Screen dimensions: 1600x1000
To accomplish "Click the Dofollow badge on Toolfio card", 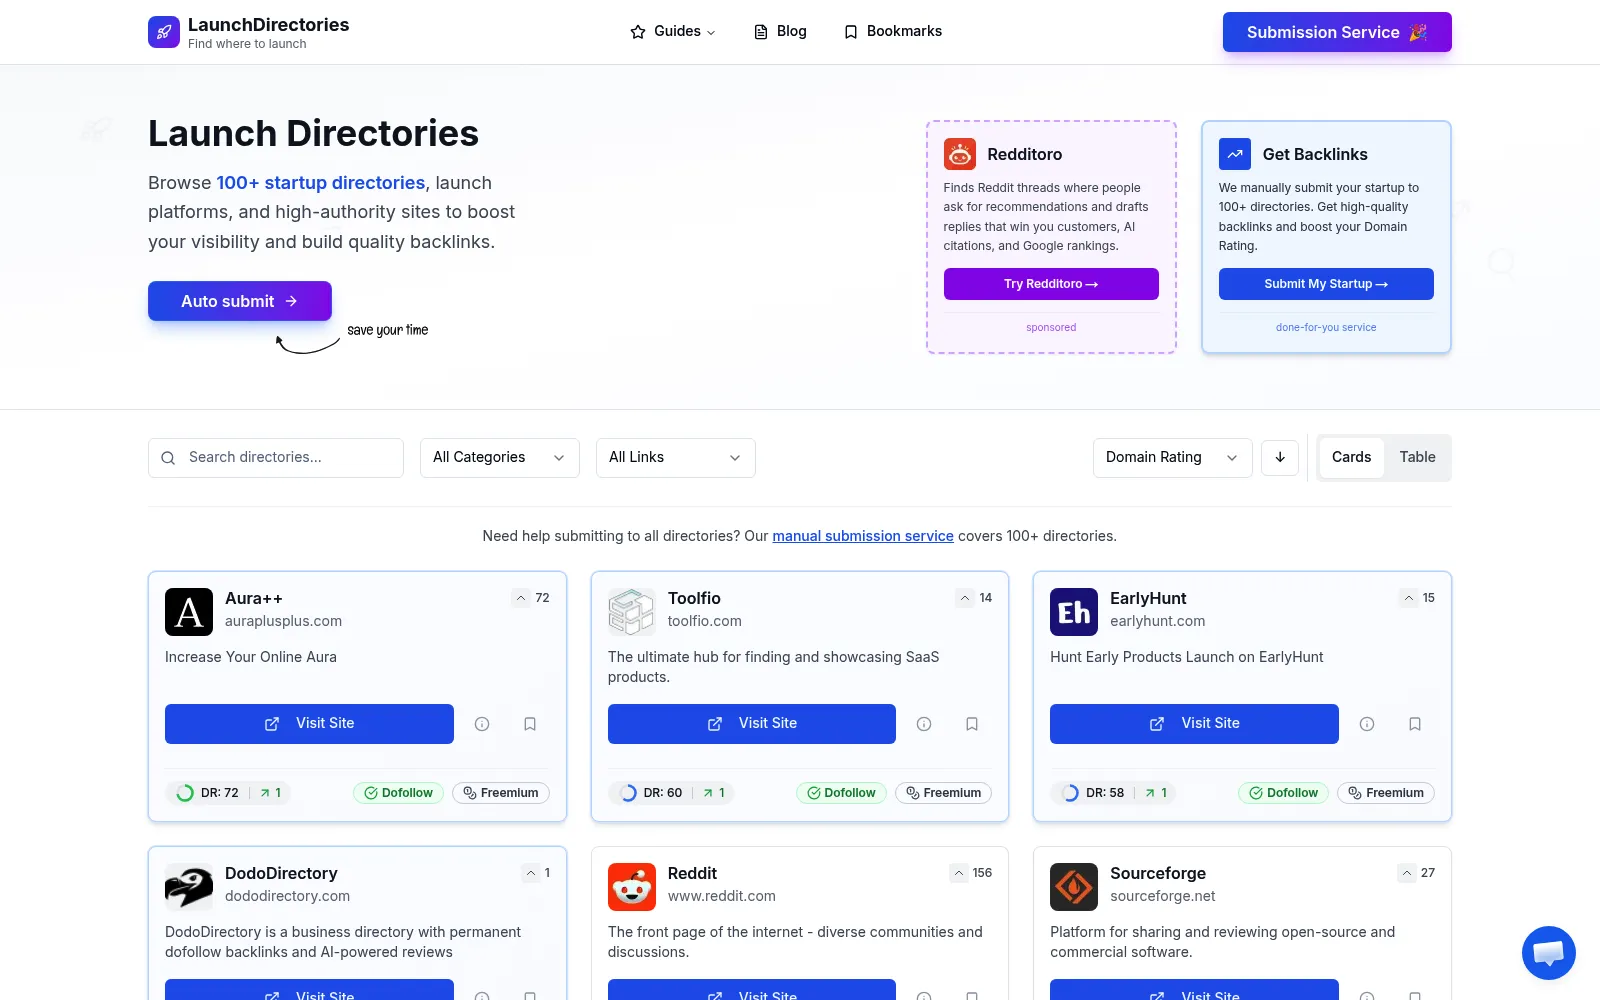I will click(841, 793).
